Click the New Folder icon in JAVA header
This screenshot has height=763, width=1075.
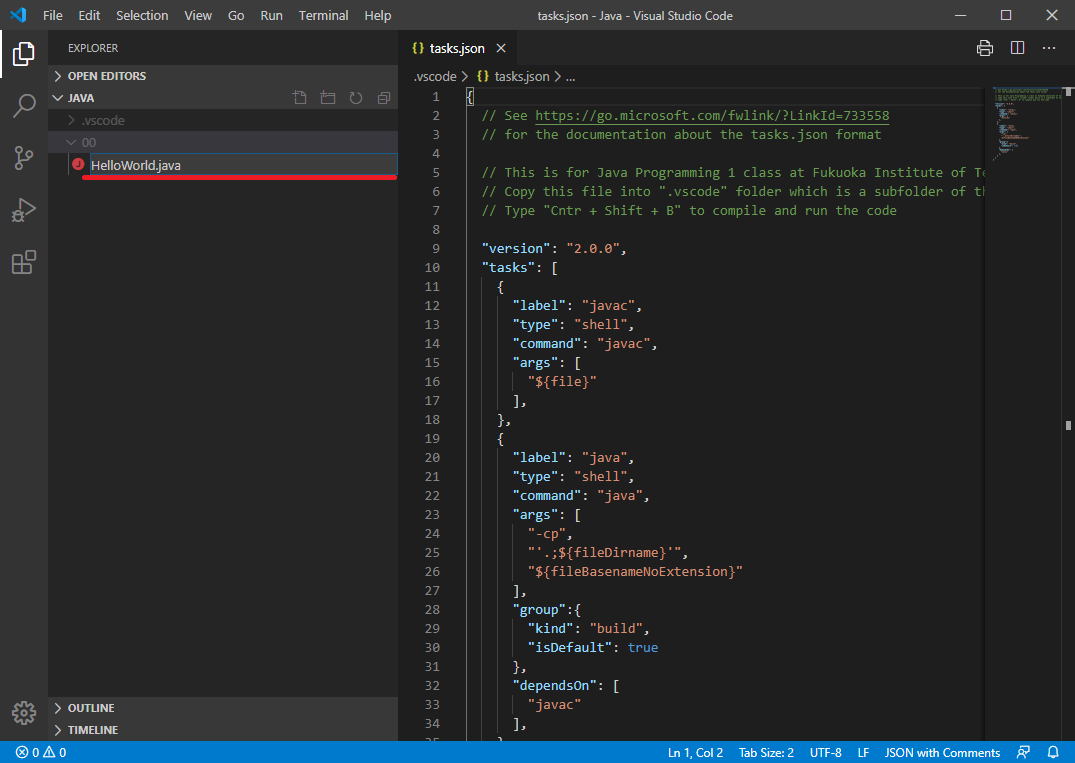328,98
